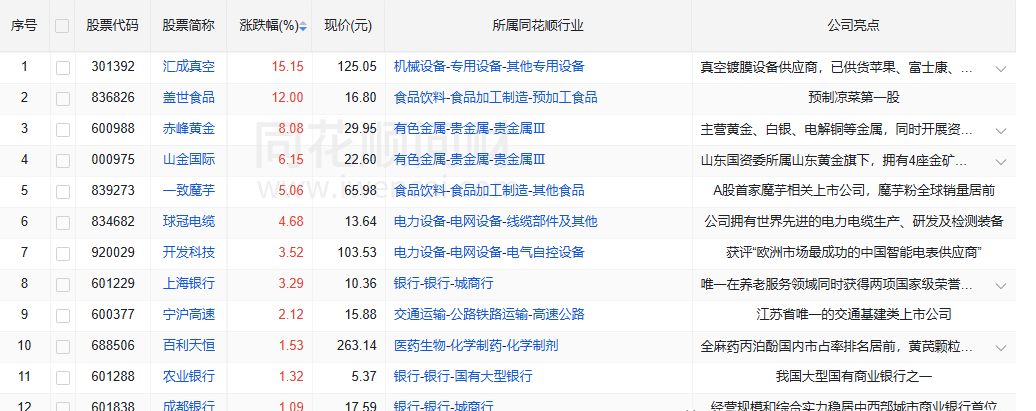Click stock code 688506

tap(113, 346)
